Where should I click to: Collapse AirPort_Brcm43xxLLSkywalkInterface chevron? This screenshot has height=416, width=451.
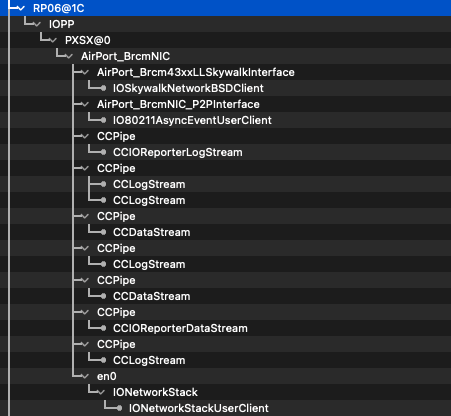tap(85, 72)
